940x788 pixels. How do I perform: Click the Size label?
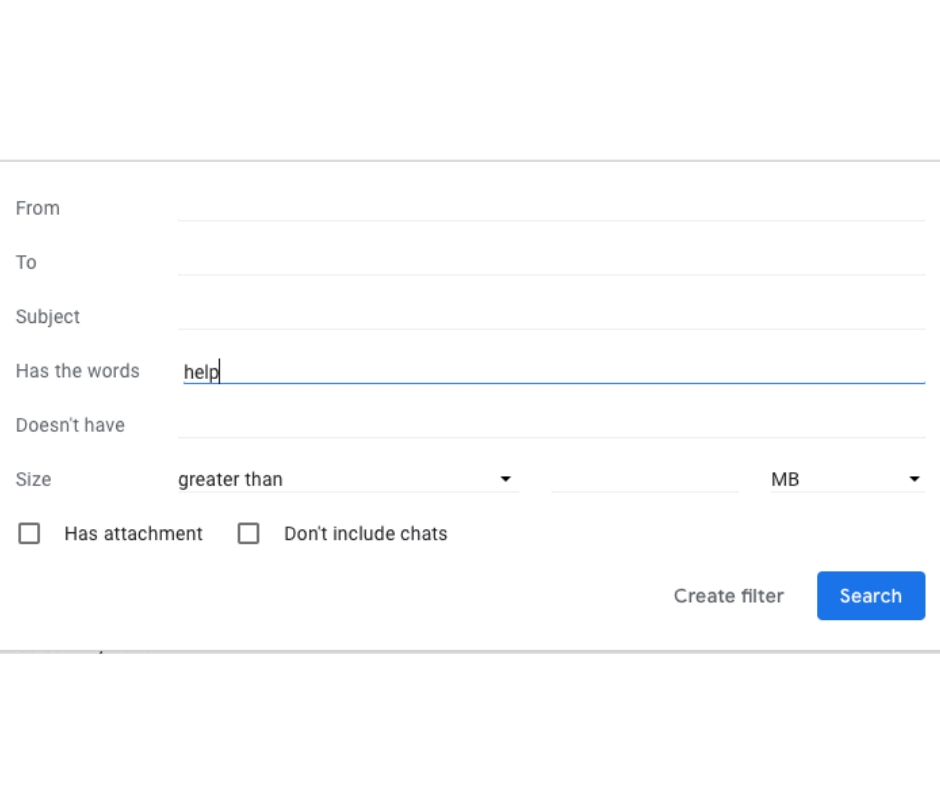tap(34, 479)
